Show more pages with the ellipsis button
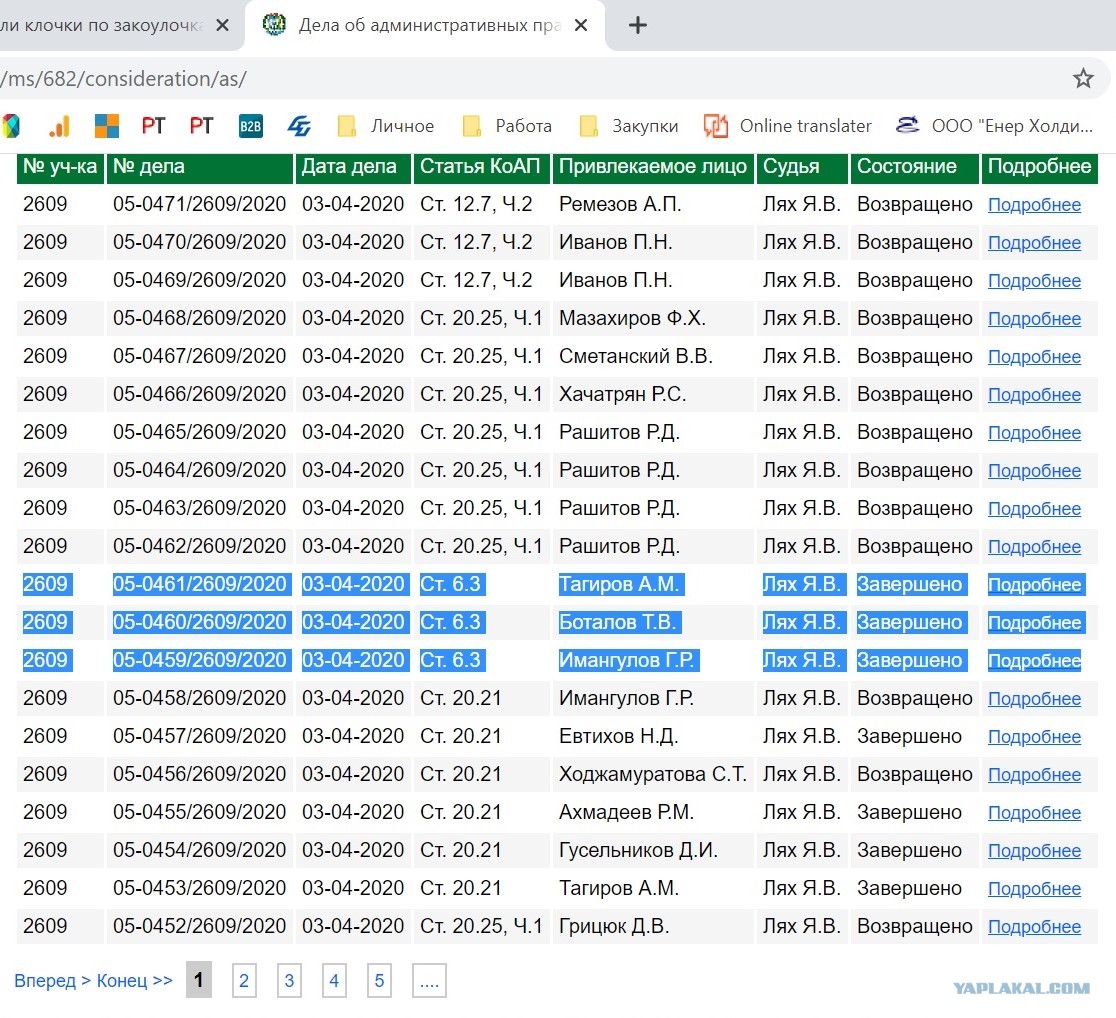The height and width of the screenshot is (1018, 1116). tap(429, 980)
